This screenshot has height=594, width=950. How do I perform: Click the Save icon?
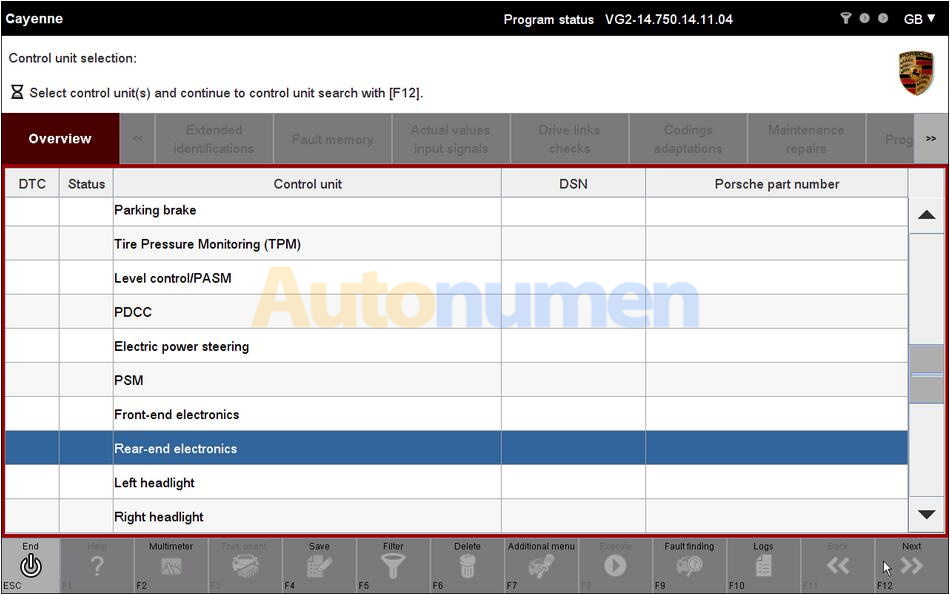(319, 566)
